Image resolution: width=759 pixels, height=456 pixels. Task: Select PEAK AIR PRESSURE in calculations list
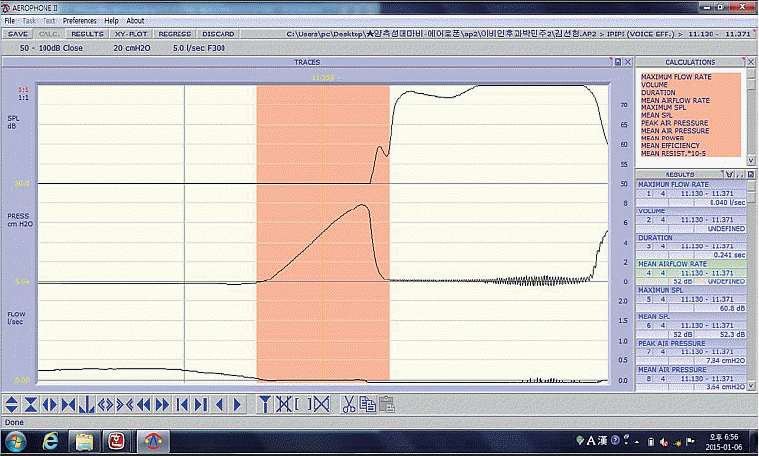[675, 123]
